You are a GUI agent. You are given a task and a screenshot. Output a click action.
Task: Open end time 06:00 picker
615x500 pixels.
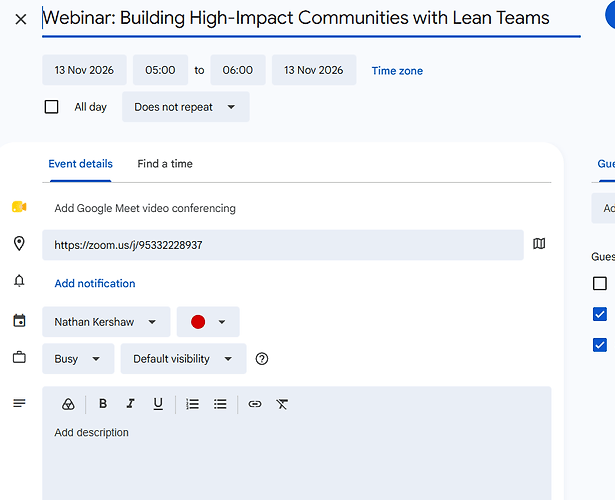(x=238, y=70)
